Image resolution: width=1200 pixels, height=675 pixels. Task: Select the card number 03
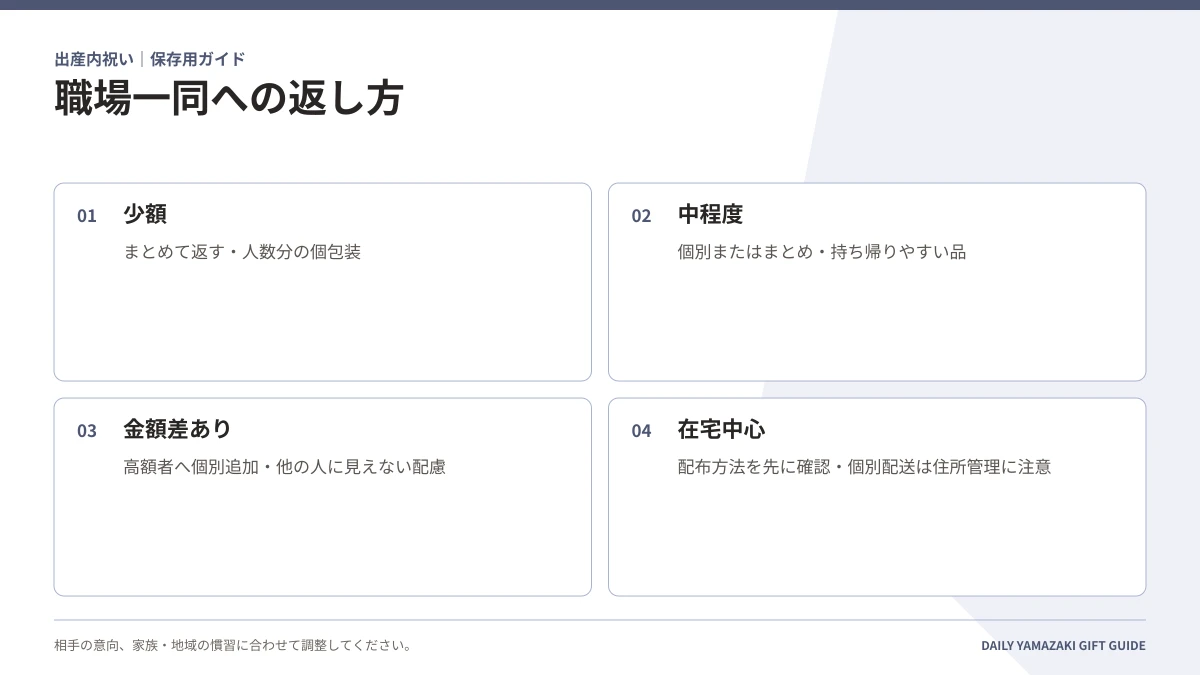87,431
